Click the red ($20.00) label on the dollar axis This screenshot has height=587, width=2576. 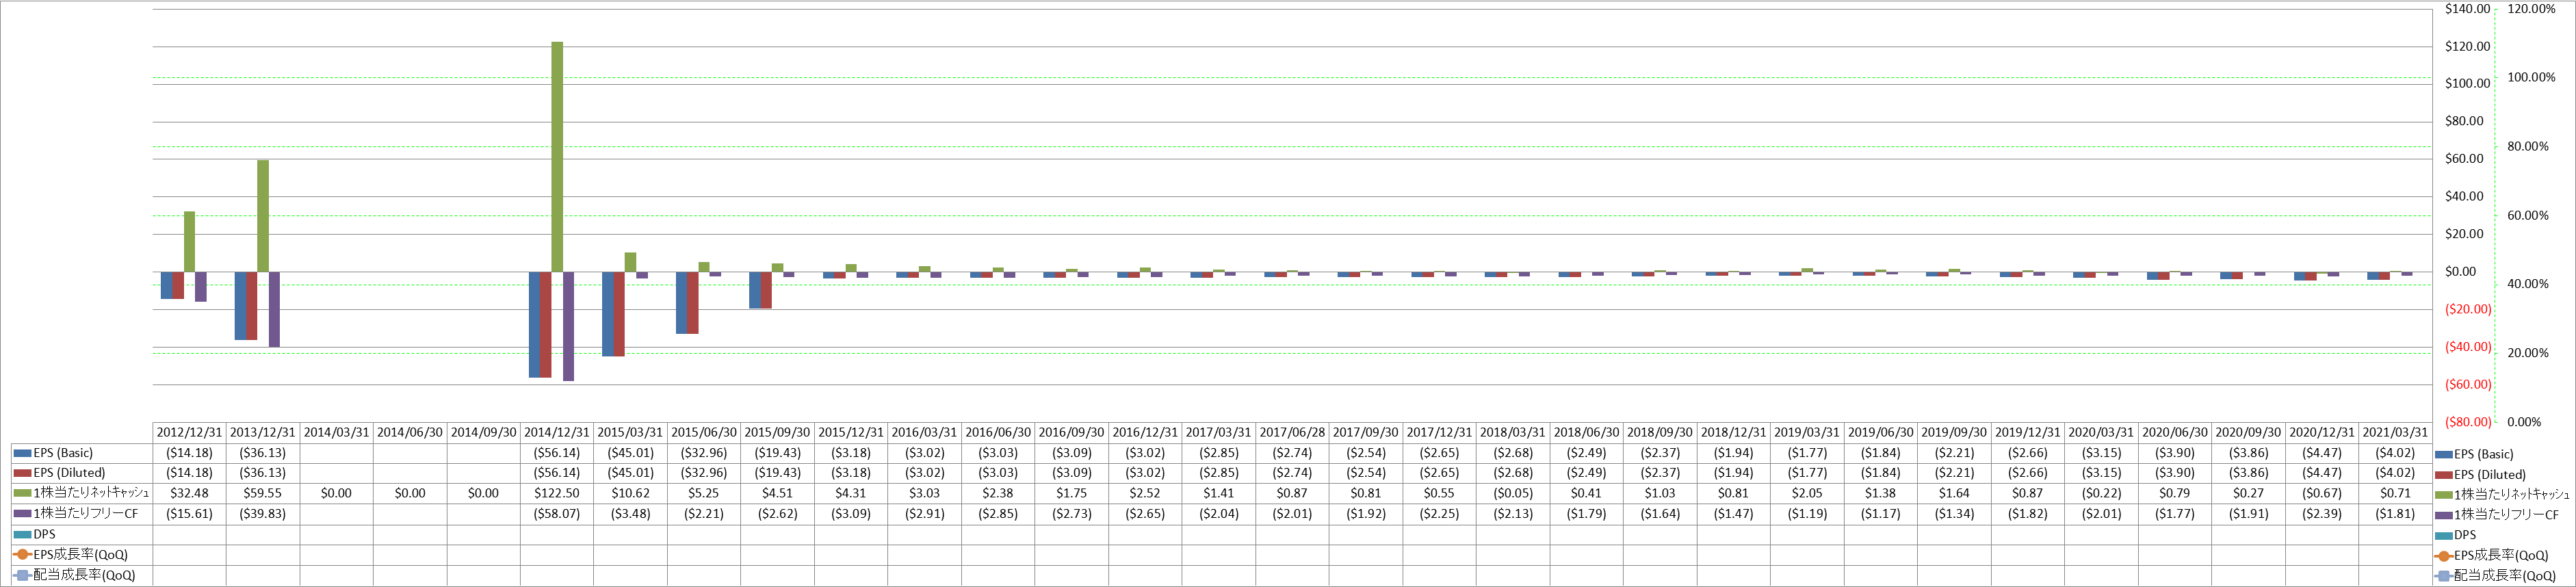pos(2468,309)
